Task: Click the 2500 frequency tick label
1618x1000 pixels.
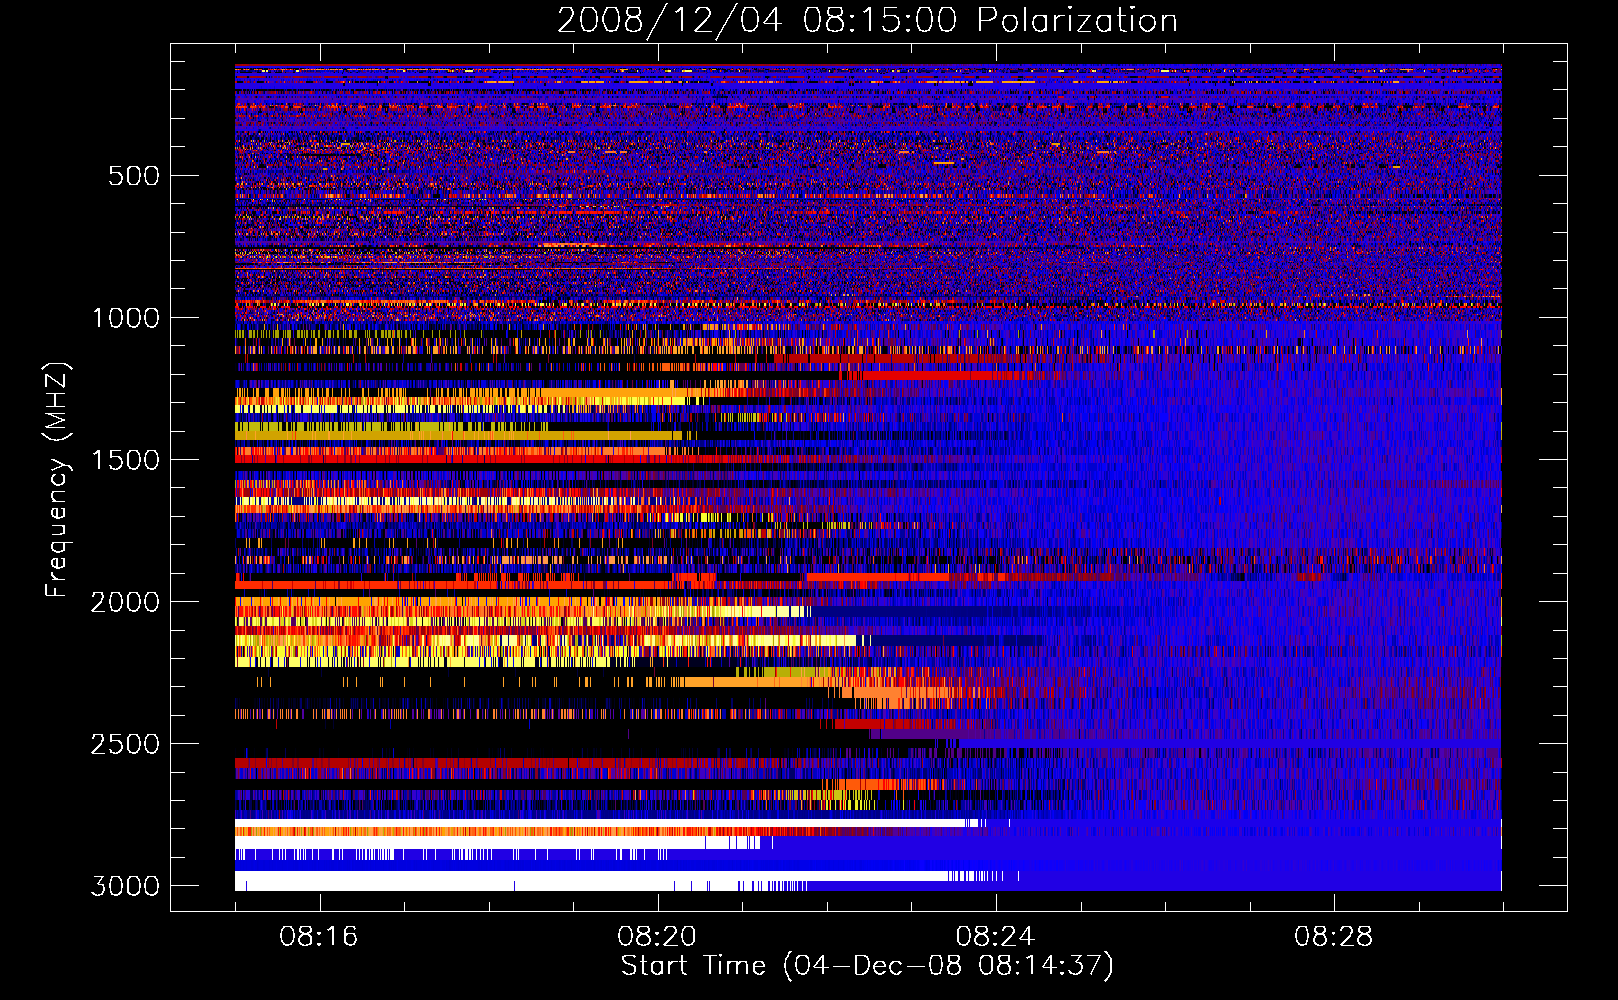Action: pyautogui.click(x=125, y=744)
